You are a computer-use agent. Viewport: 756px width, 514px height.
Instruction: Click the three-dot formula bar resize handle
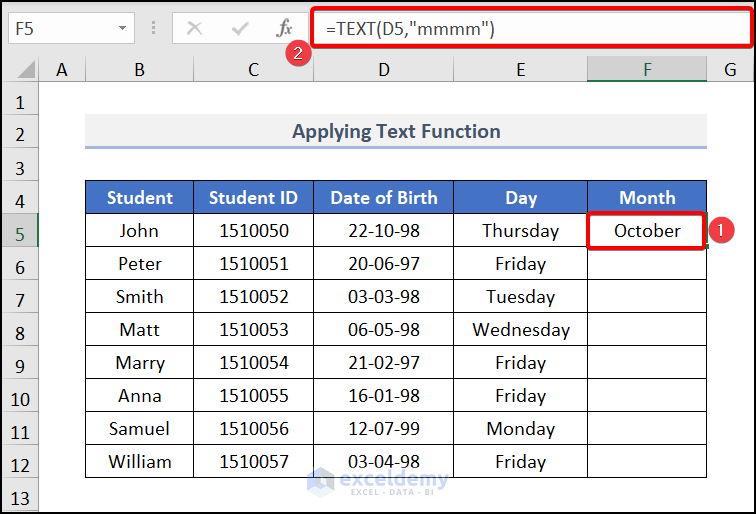click(x=154, y=29)
